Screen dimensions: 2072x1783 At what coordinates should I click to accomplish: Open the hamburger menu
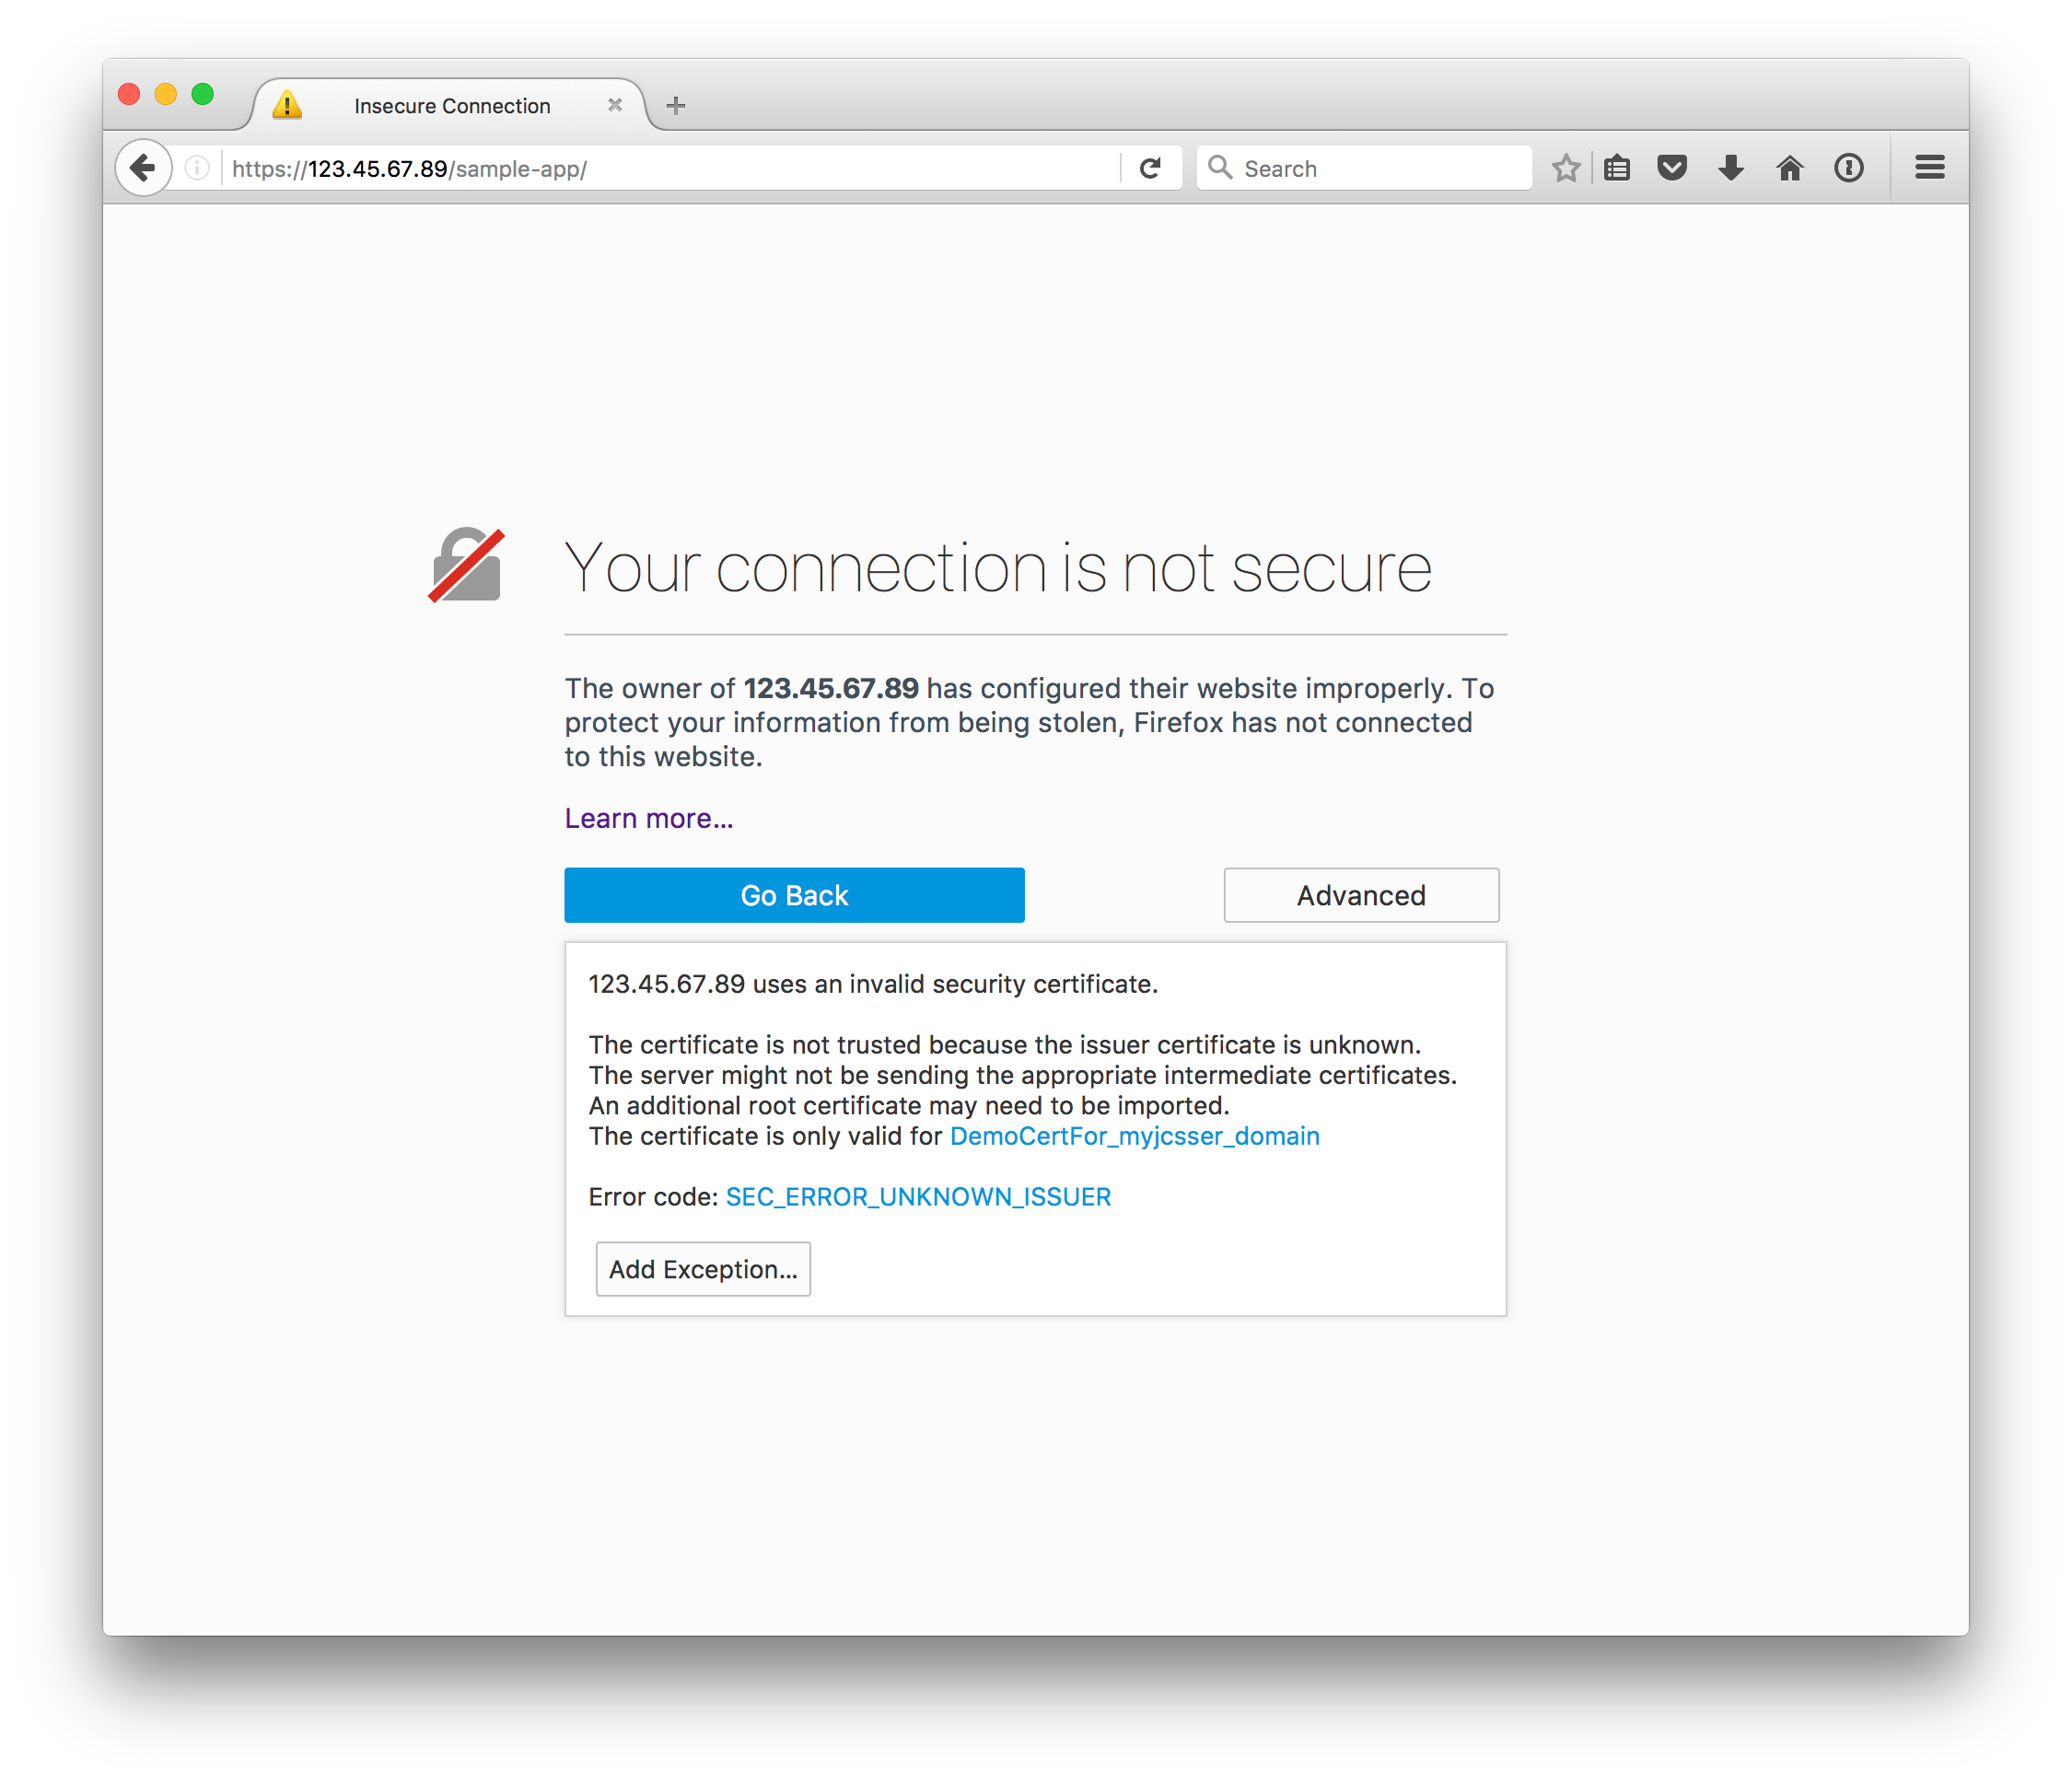(1930, 168)
